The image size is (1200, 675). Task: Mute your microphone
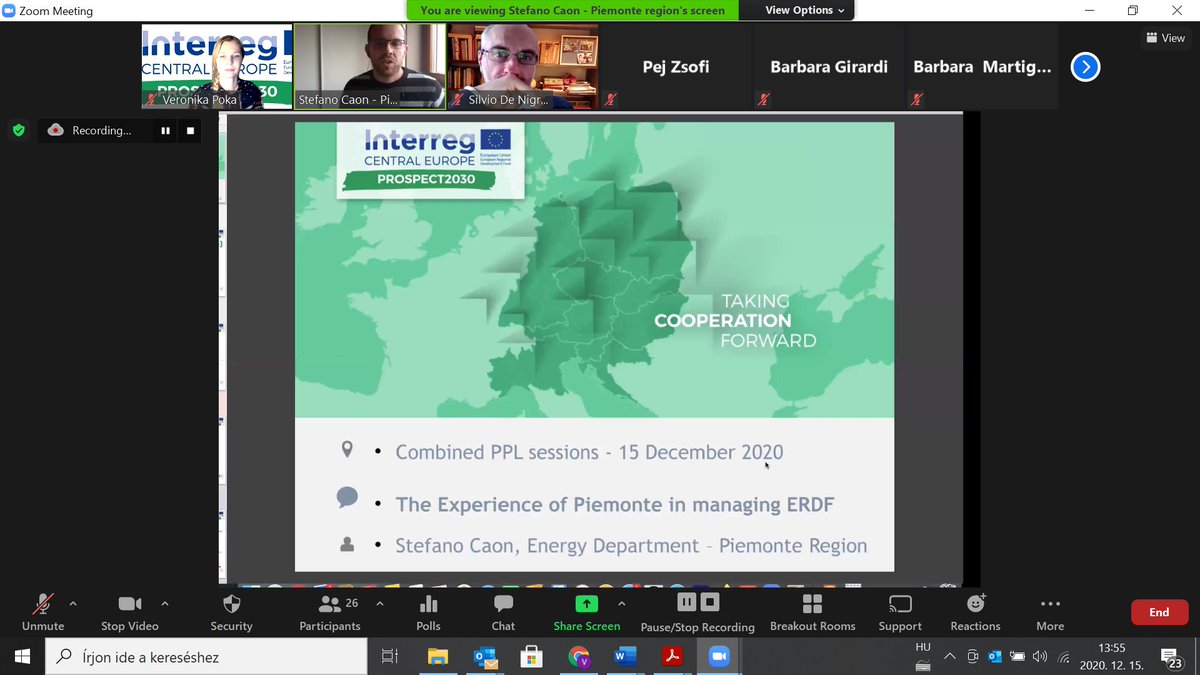(42, 611)
